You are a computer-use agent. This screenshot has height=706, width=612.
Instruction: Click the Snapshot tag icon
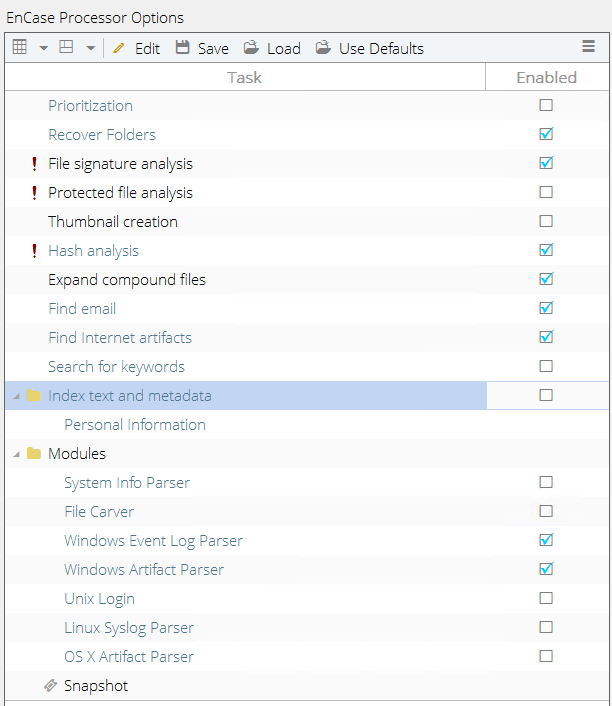(x=50, y=685)
